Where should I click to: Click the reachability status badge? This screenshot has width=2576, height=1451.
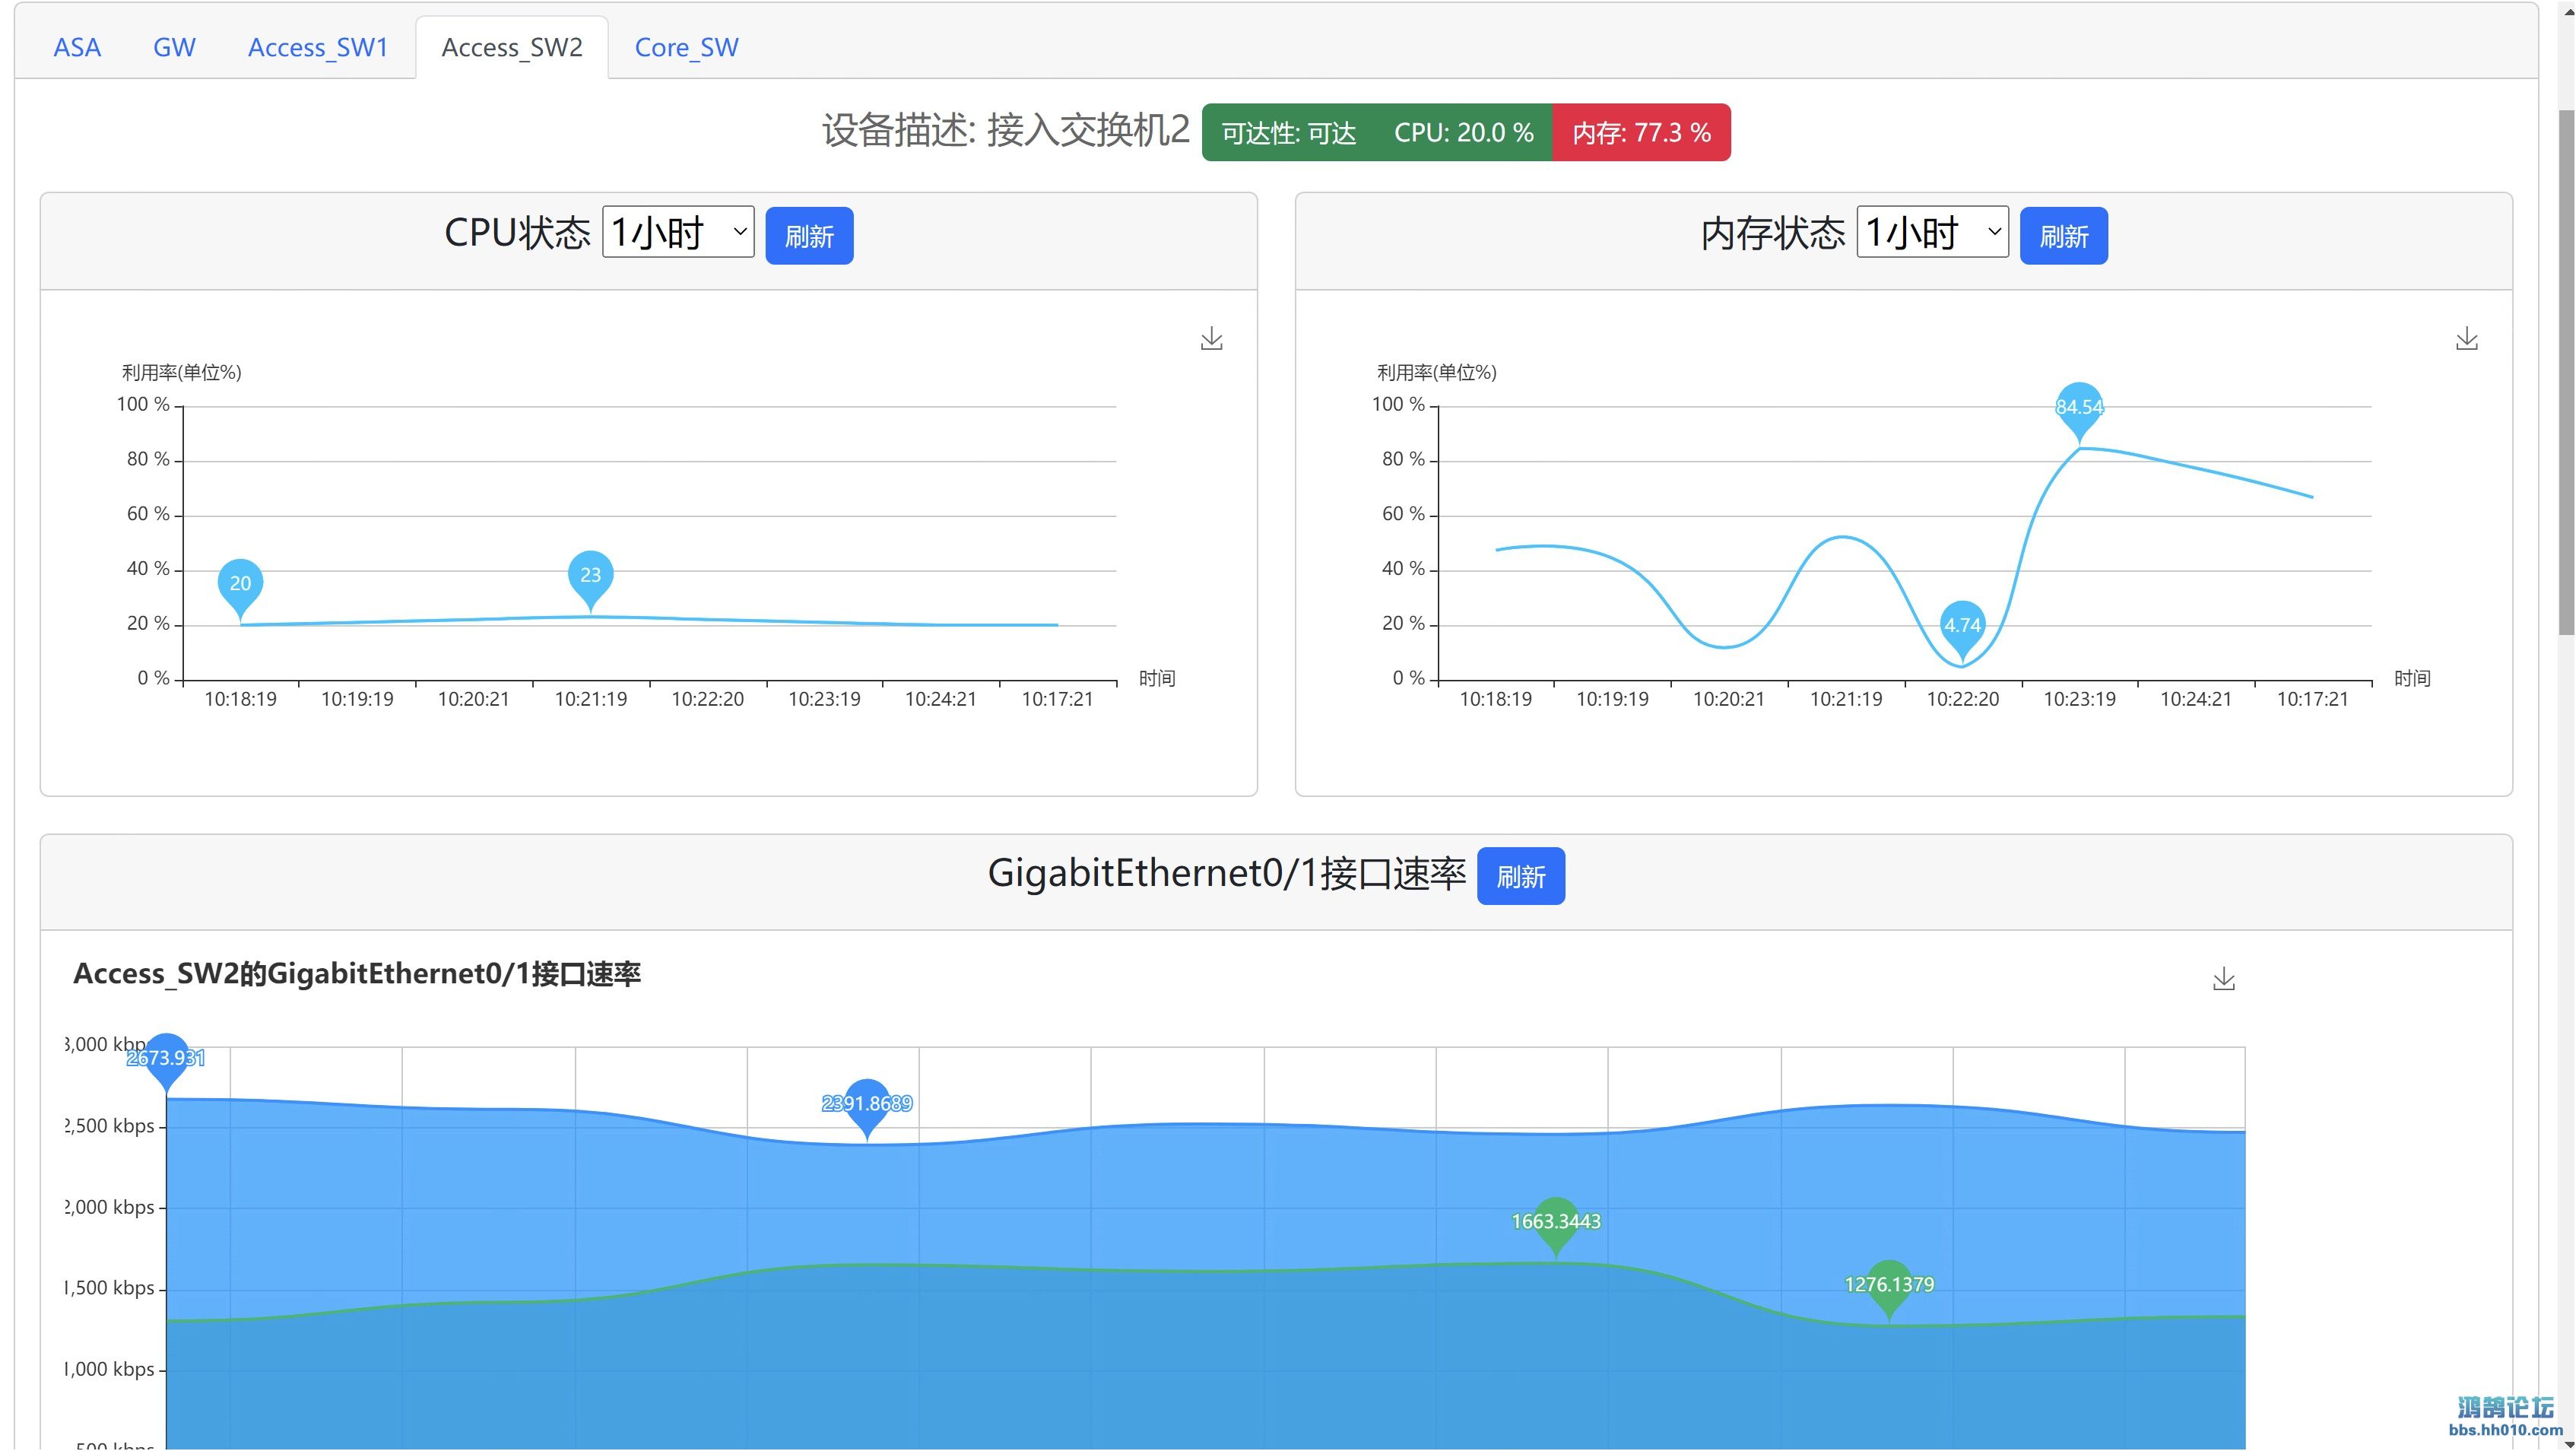coord(1288,133)
